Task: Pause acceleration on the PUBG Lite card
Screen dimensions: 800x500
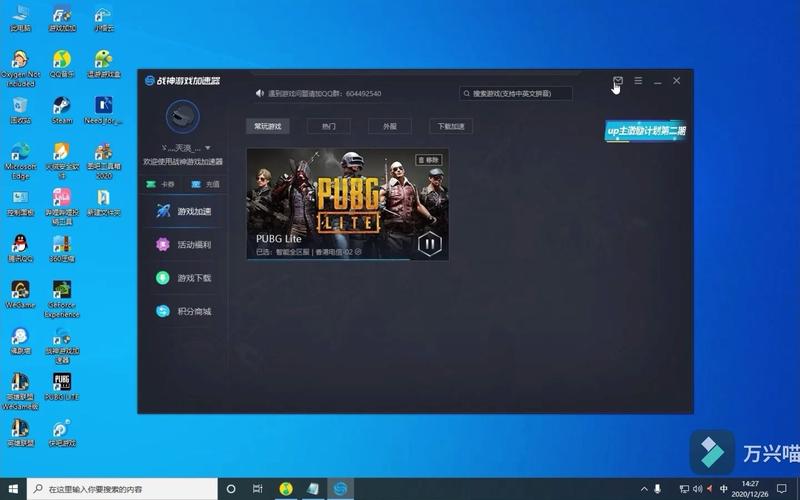Action: (x=430, y=243)
